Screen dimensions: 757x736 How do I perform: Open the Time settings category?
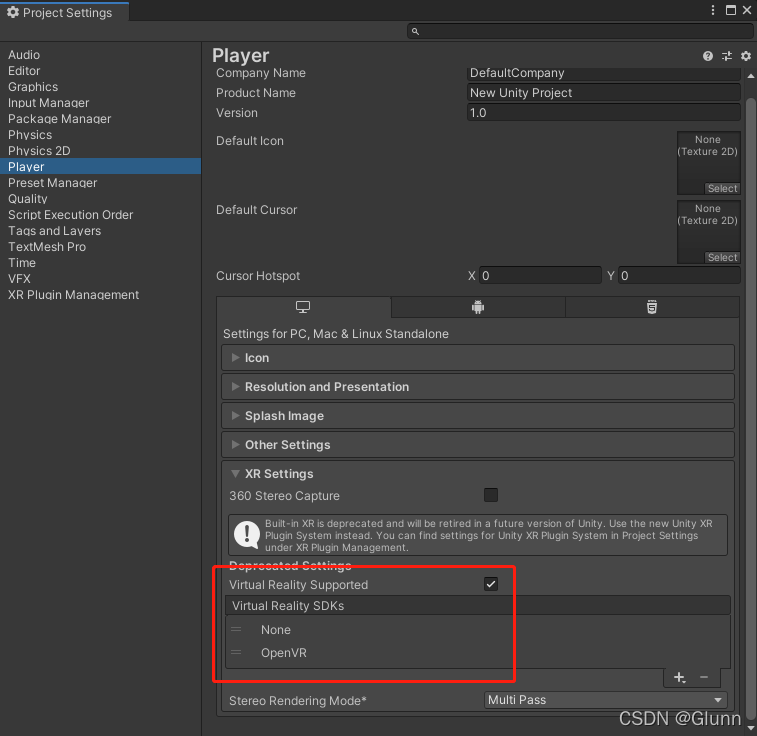click(100, 262)
